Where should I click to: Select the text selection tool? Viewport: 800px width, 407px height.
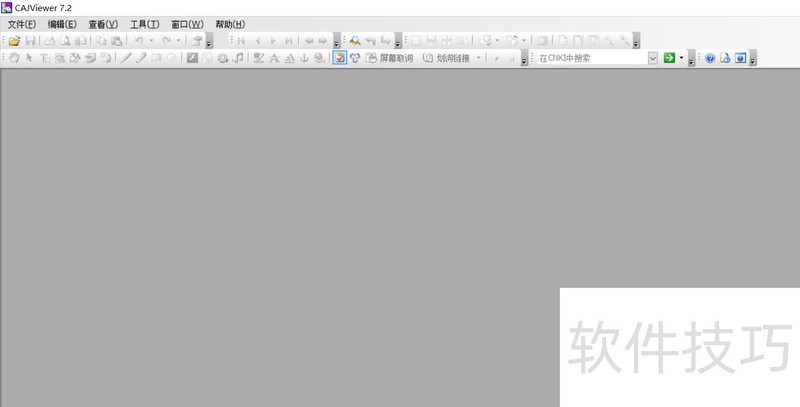(x=45, y=58)
